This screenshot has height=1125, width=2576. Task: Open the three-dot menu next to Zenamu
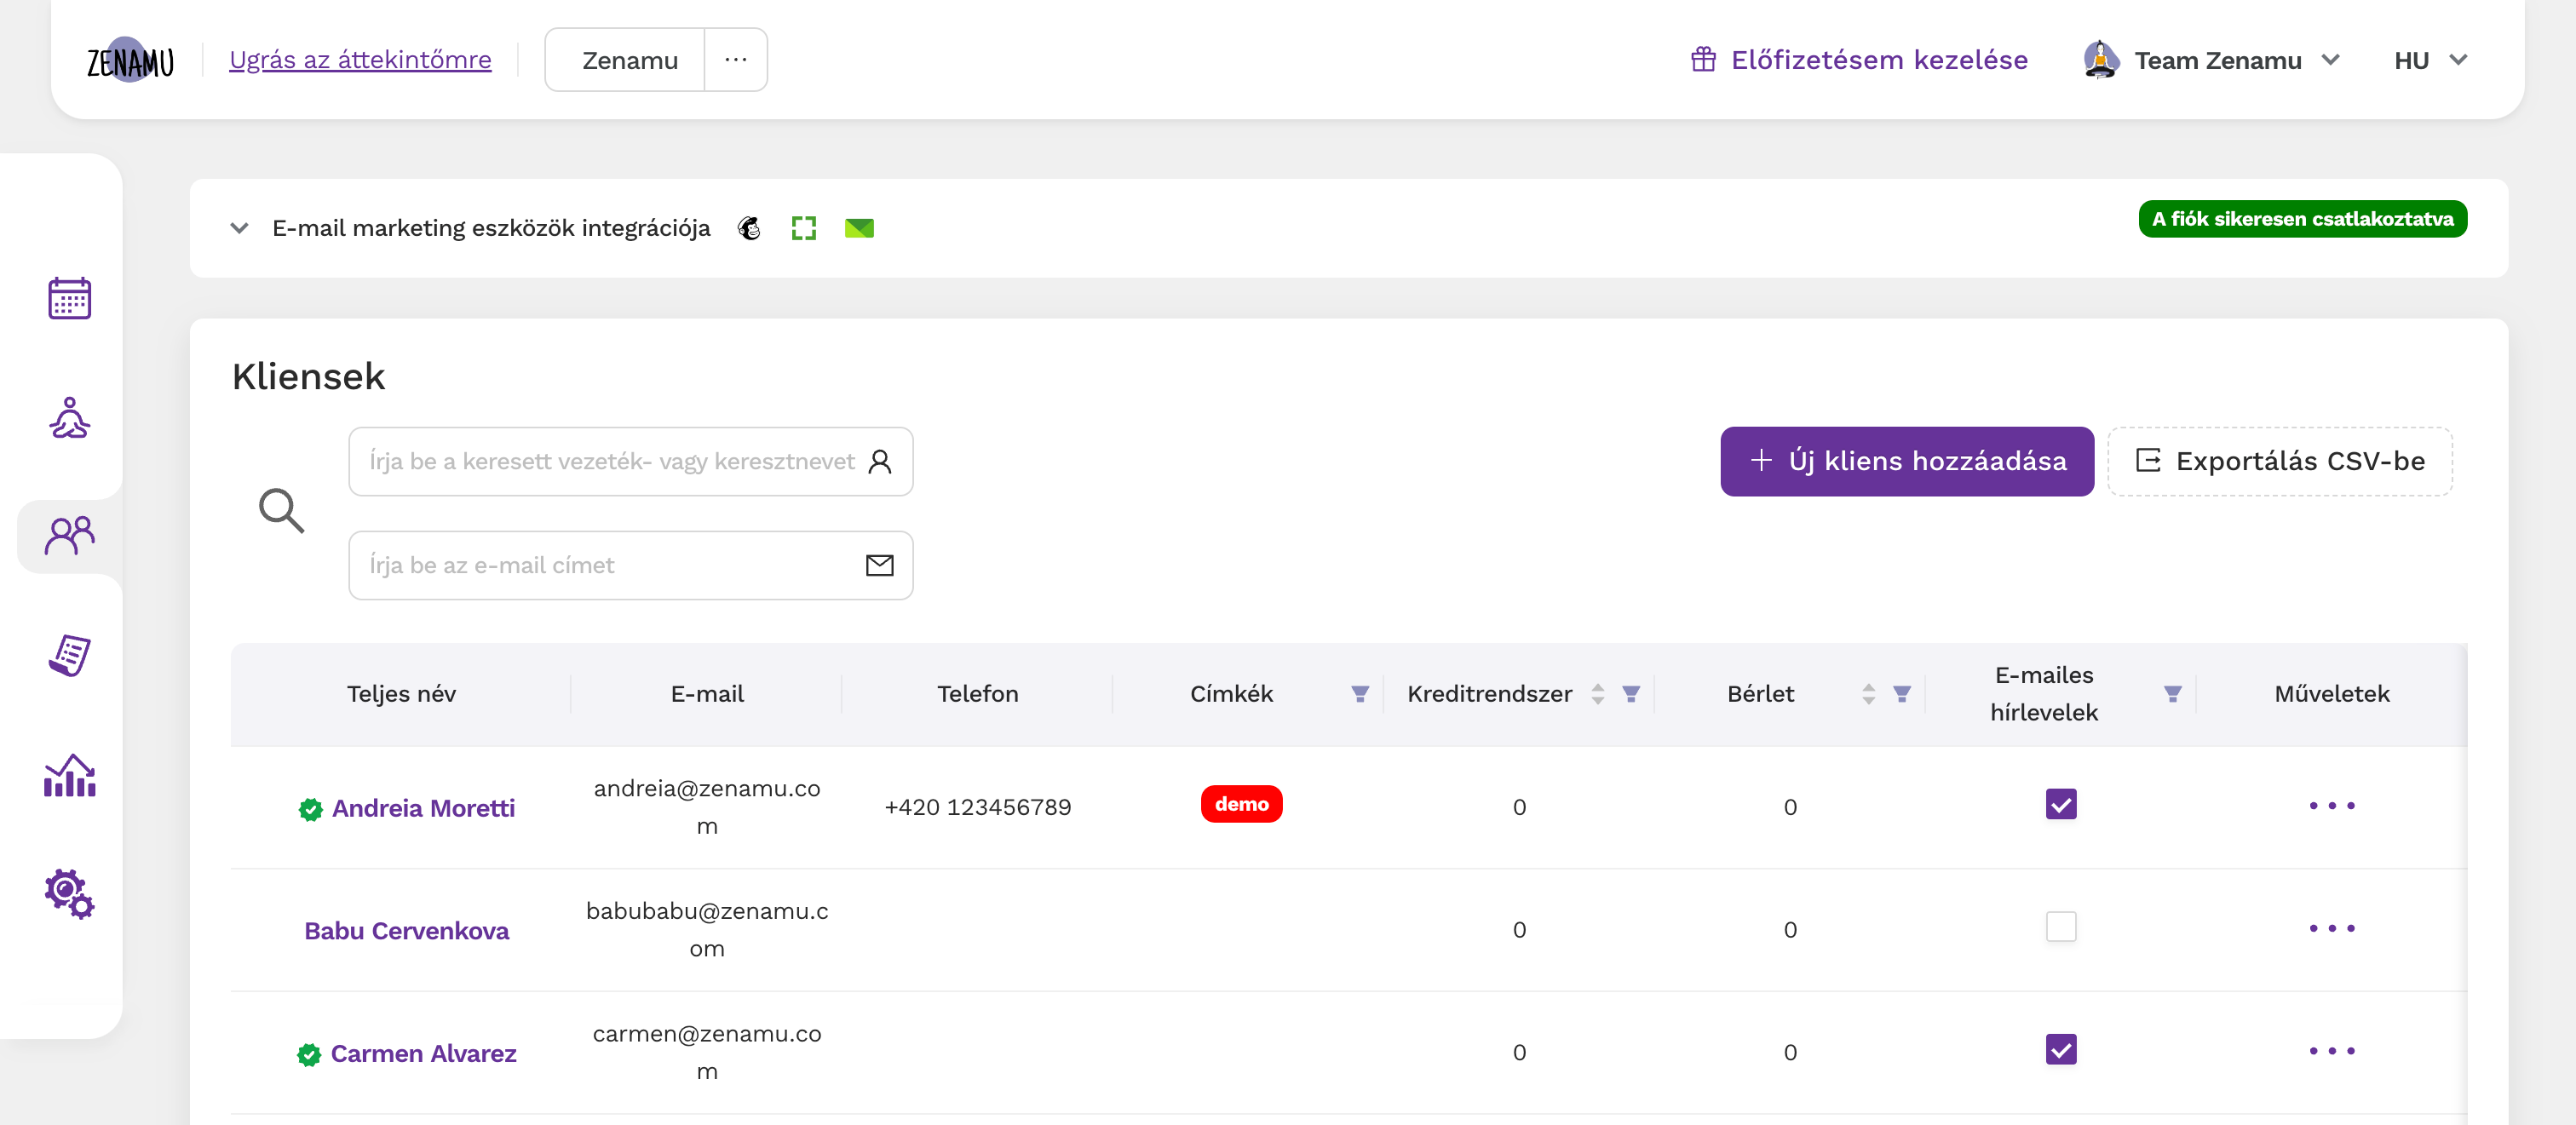click(736, 60)
